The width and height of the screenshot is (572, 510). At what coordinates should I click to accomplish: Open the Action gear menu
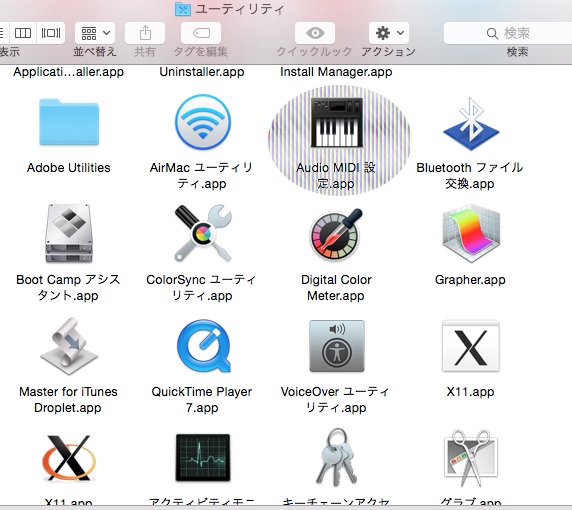point(389,33)
